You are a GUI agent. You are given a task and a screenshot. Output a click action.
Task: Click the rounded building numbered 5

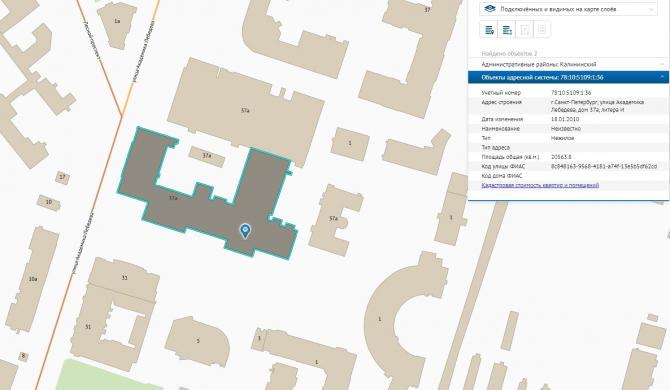197,341
